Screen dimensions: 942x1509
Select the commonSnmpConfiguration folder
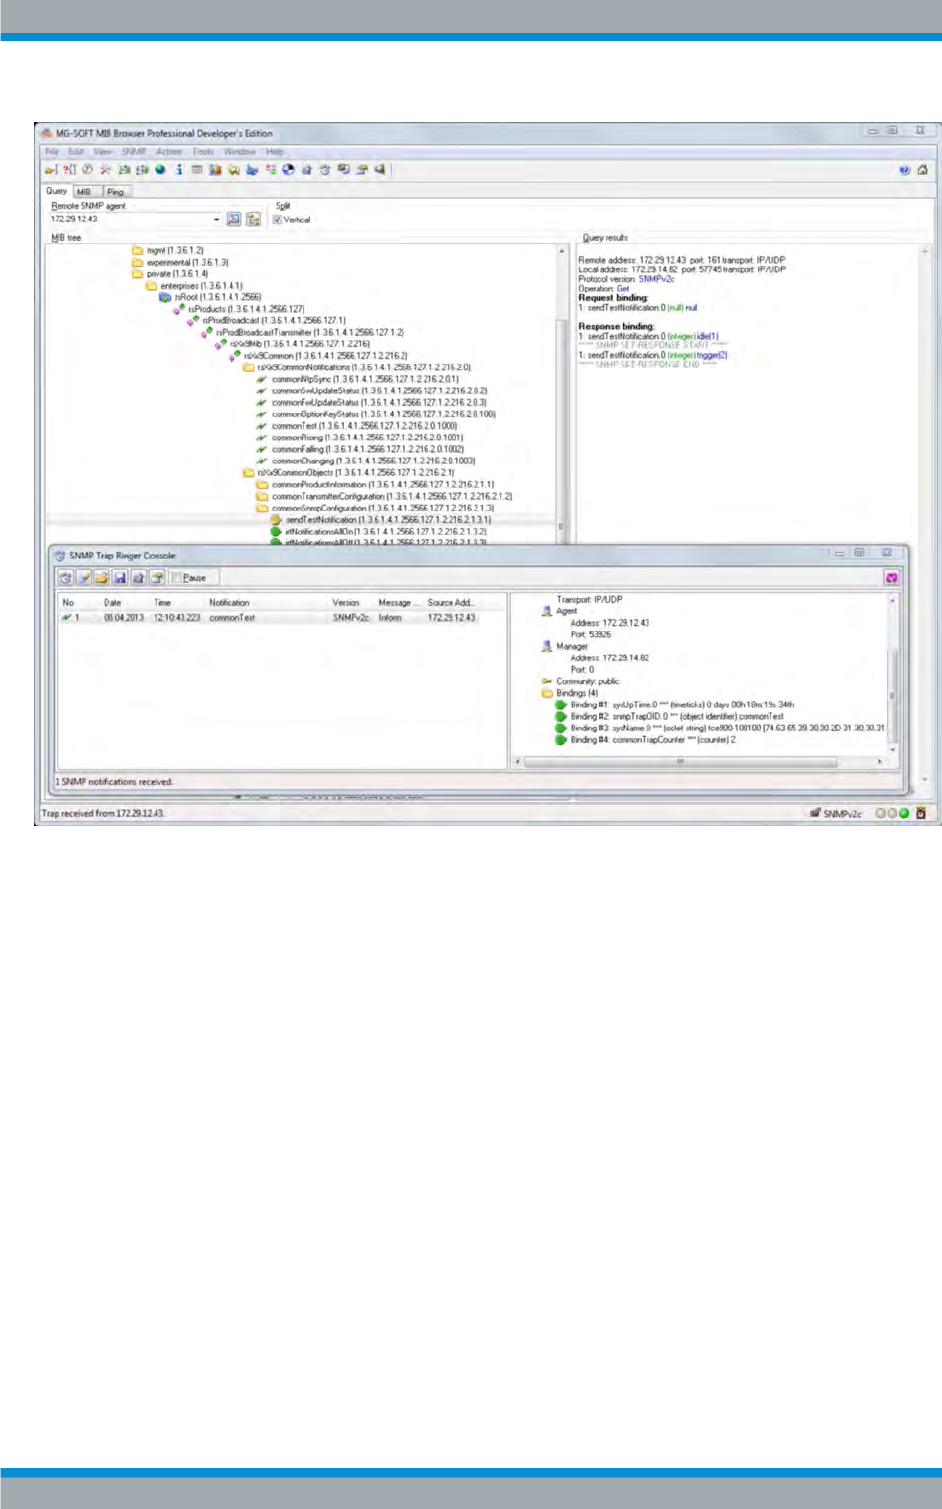tap(376, 509)
